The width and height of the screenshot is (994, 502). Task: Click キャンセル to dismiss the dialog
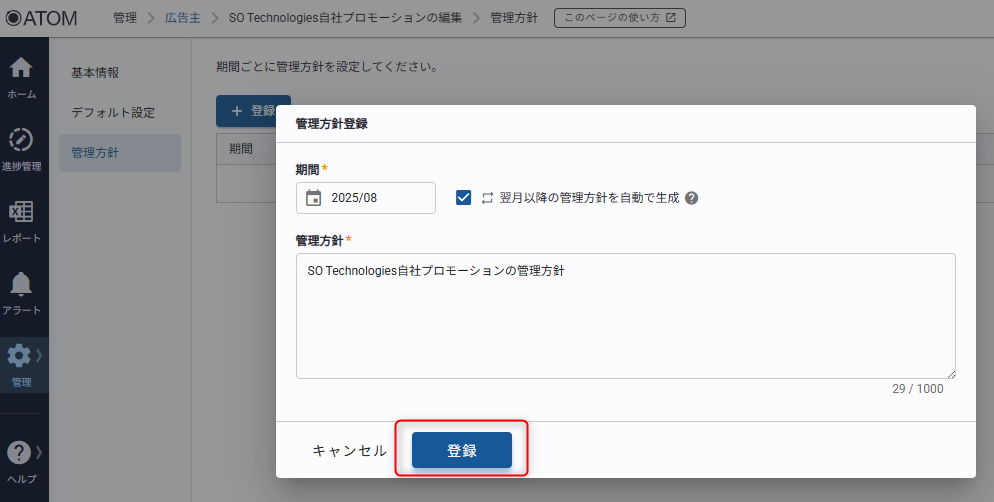349,451
